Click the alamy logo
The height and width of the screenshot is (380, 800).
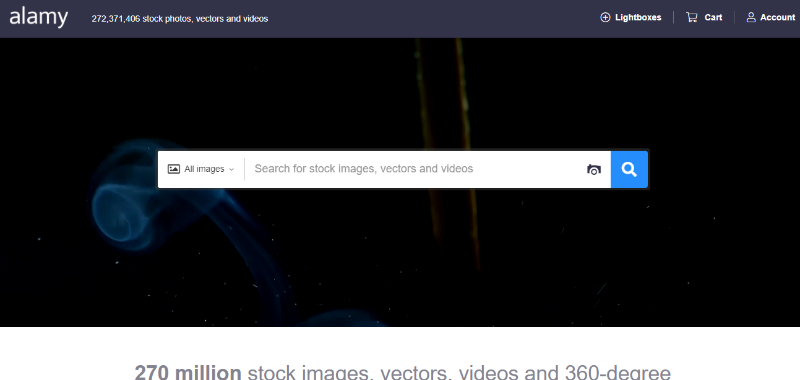tap(38, 17)
